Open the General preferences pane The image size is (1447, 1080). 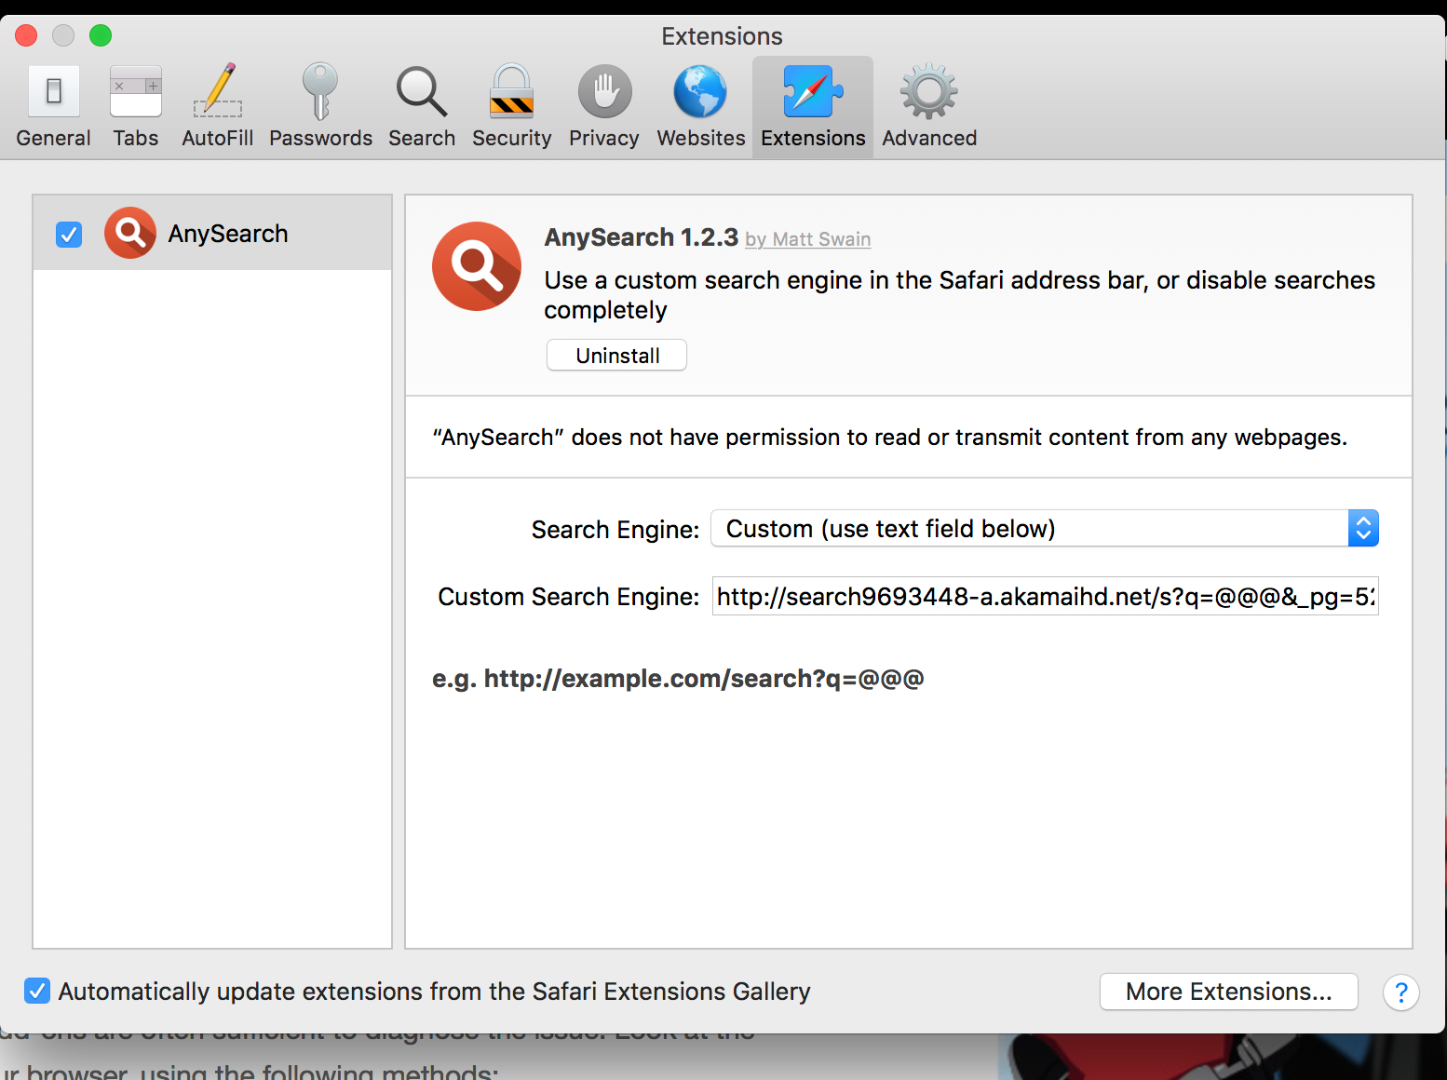[x=54, y=107]
